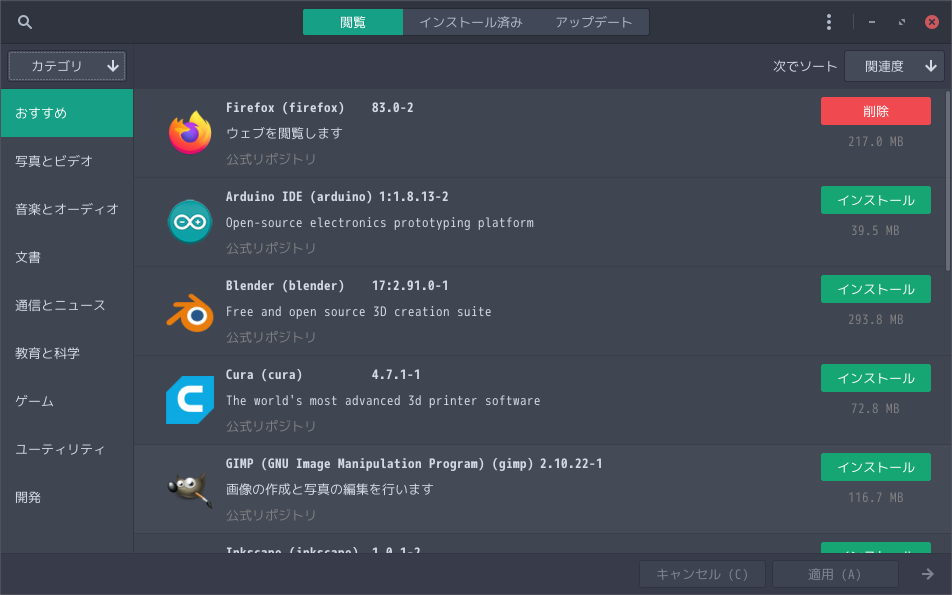
Task: Click the forward arrow at bottom right
Action: pyautogui.click(x=928, y=574)
